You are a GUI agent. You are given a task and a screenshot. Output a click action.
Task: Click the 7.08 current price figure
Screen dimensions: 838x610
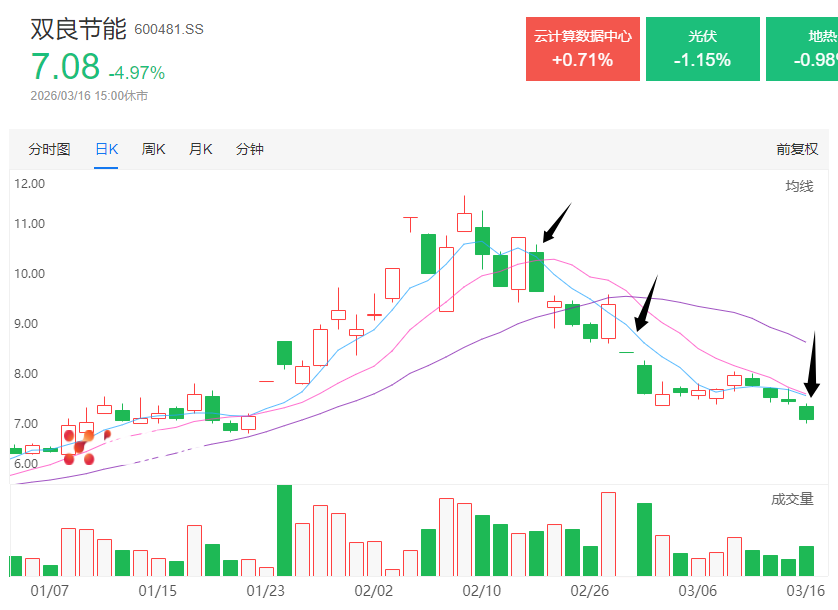65,67
